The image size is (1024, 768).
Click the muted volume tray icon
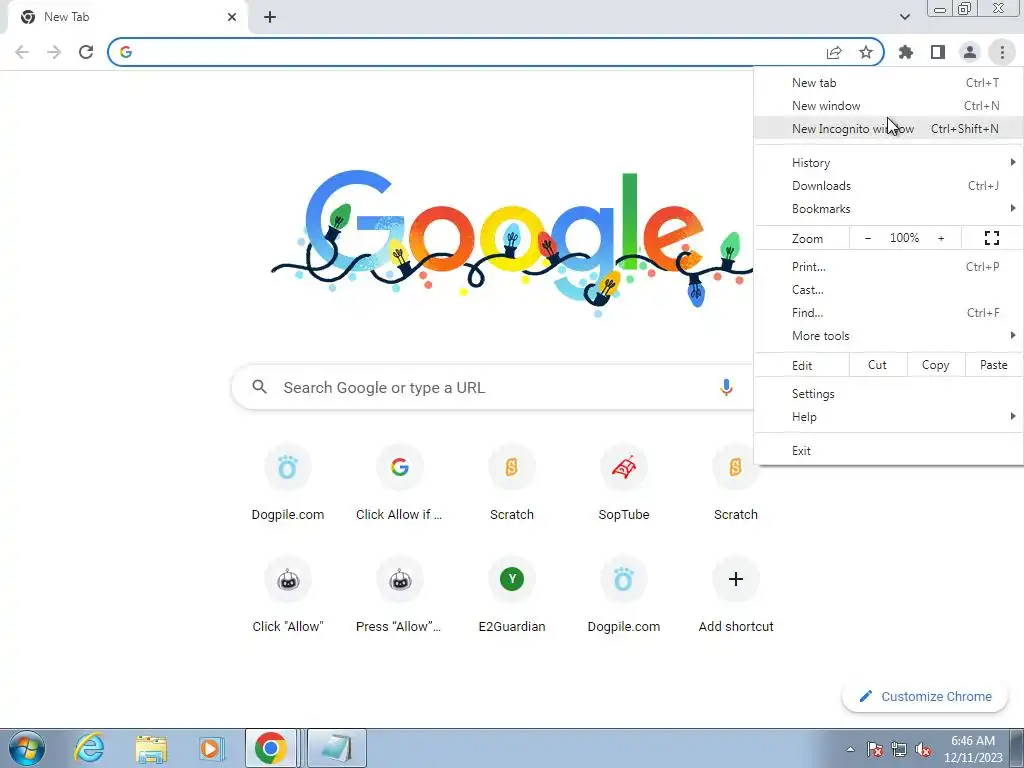click(923, 749)
